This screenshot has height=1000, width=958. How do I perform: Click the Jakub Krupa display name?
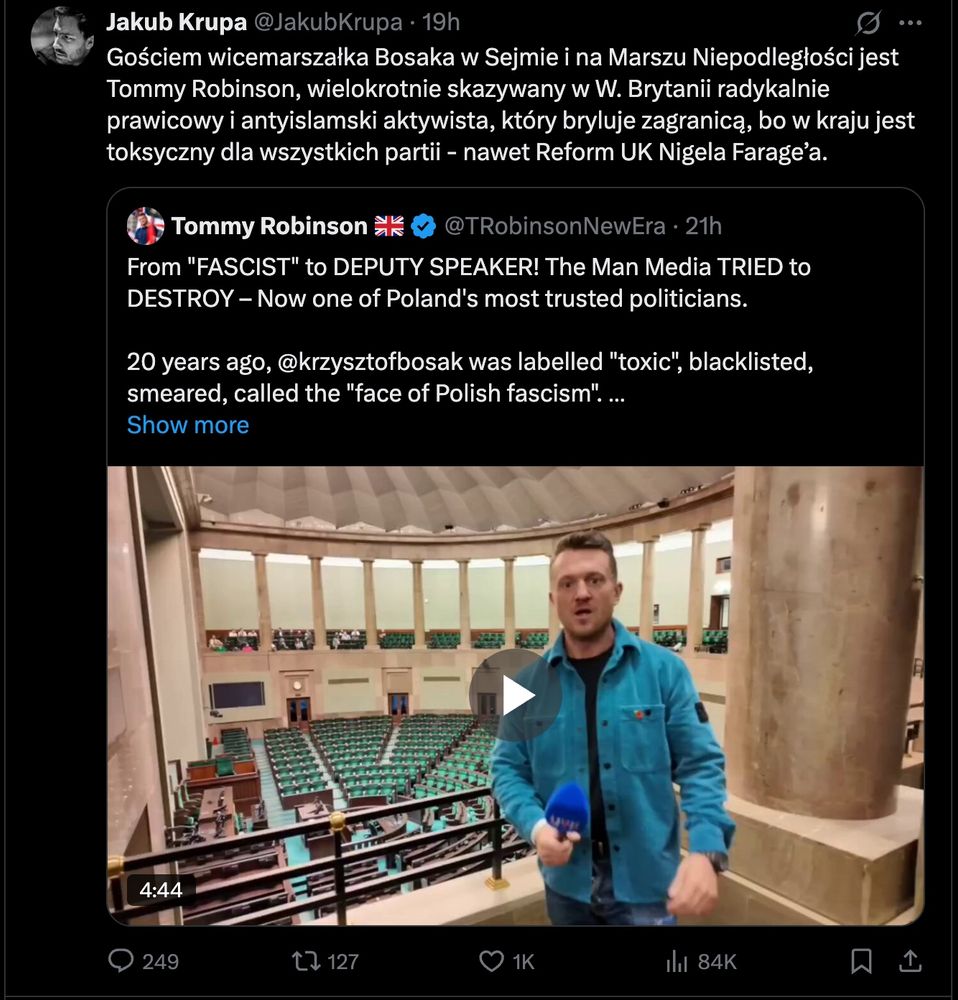[176, 21]
